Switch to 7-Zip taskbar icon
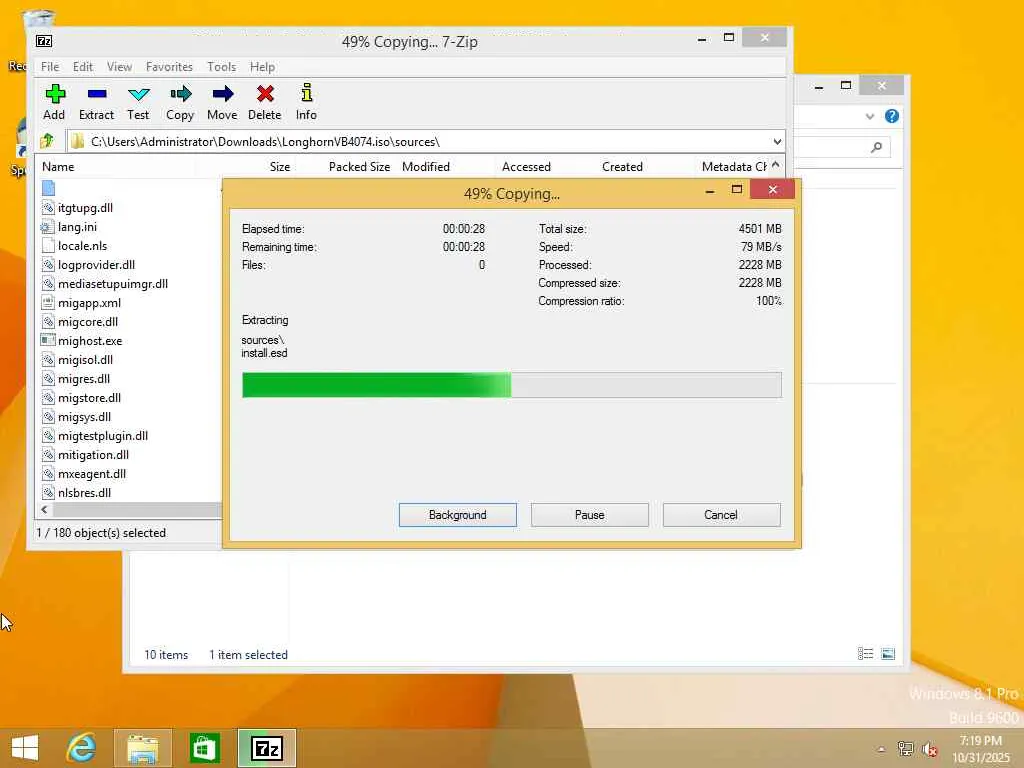 (266, 748)
